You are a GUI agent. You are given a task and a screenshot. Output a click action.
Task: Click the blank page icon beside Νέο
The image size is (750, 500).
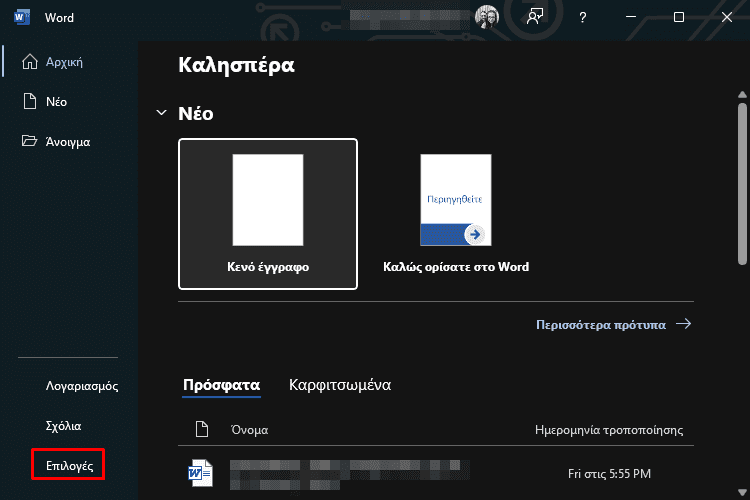[x=30, y=101]
